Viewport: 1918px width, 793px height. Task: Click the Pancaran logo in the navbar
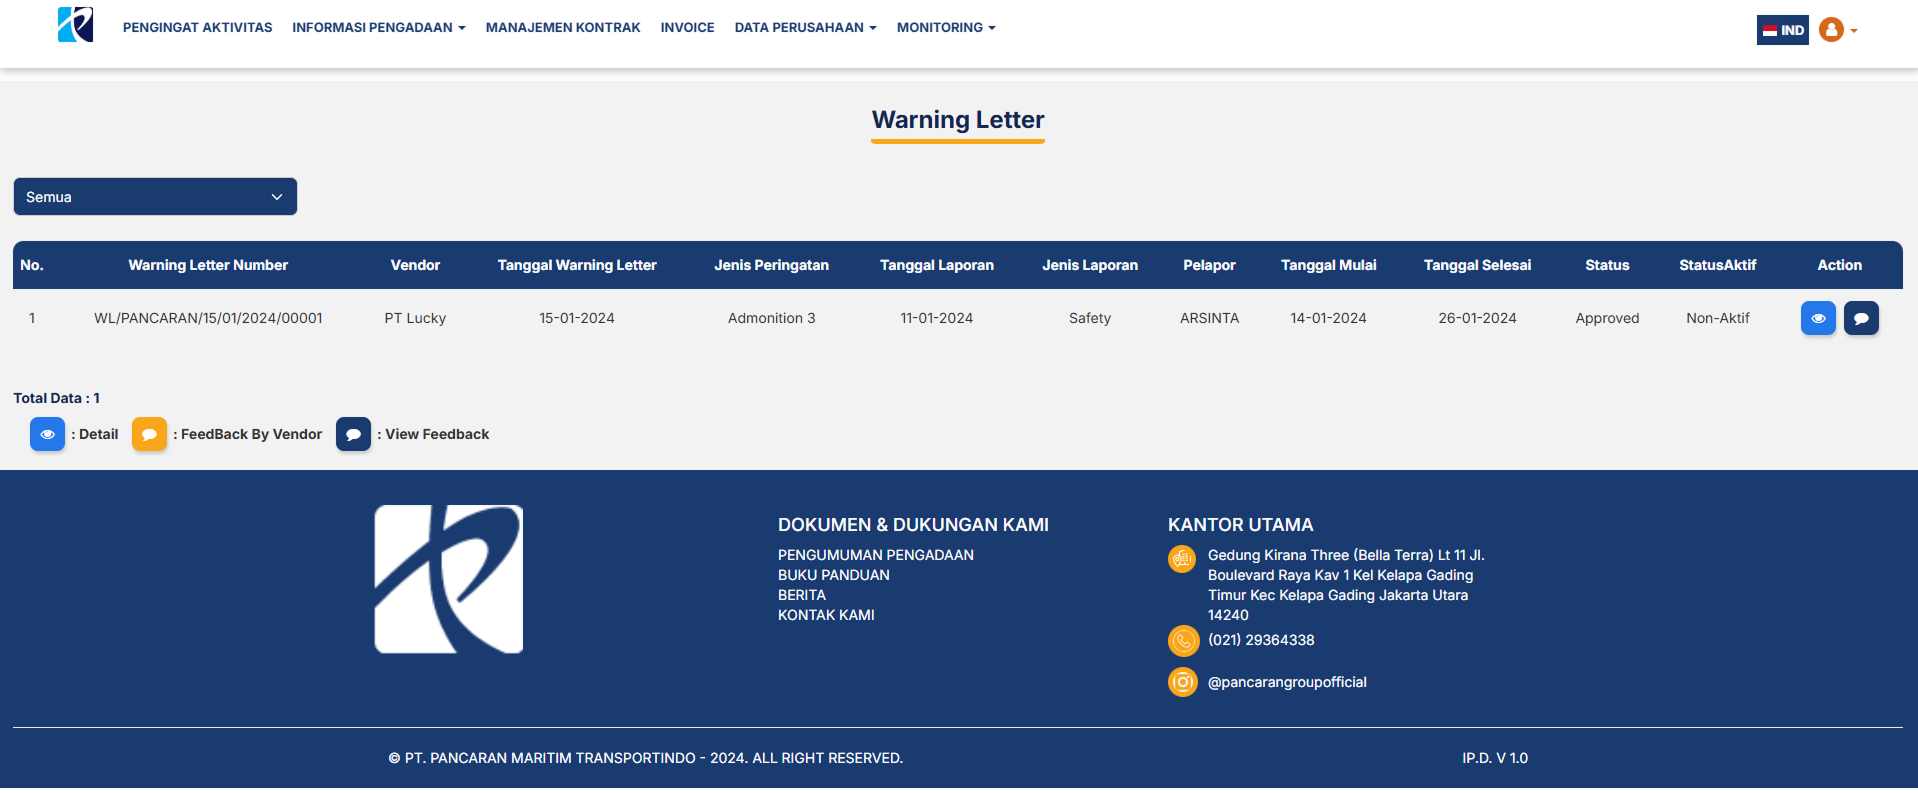tap(75, 25)
